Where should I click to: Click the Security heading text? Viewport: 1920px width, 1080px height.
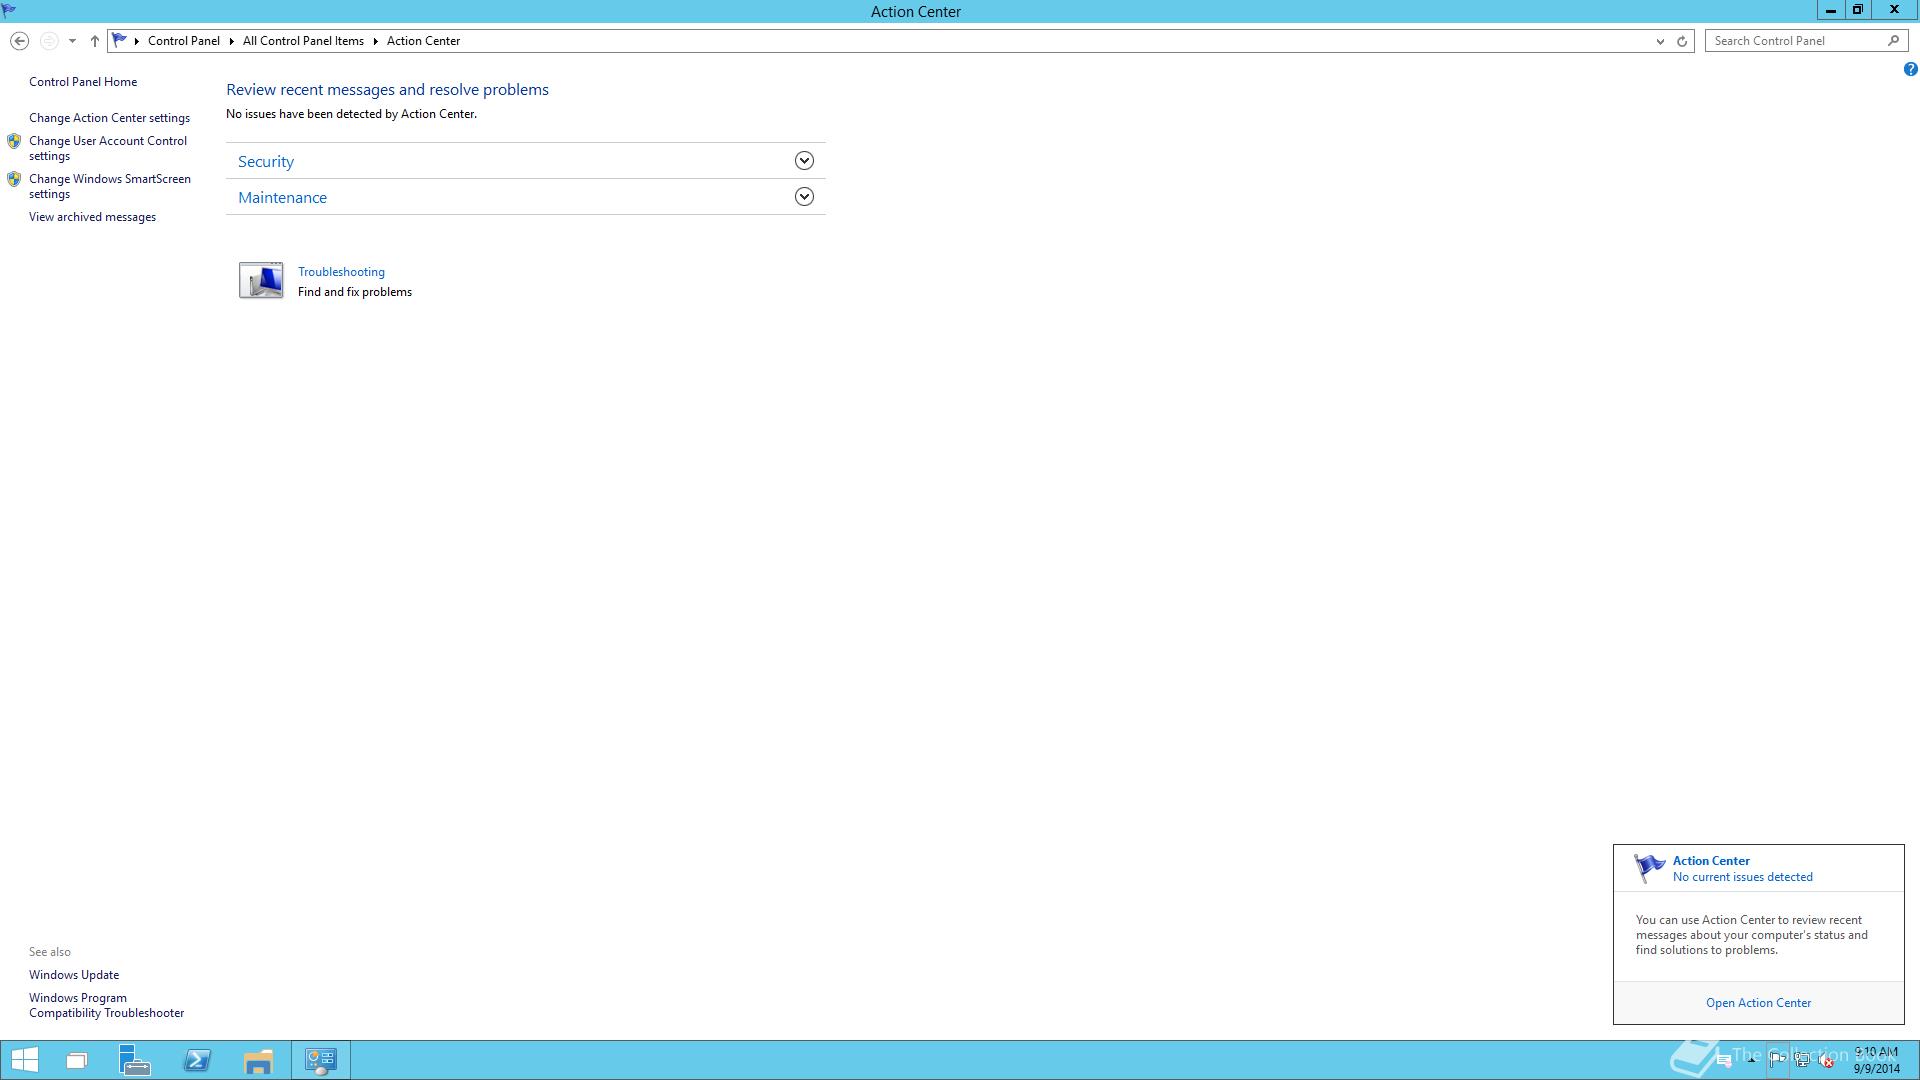(266, 161)
